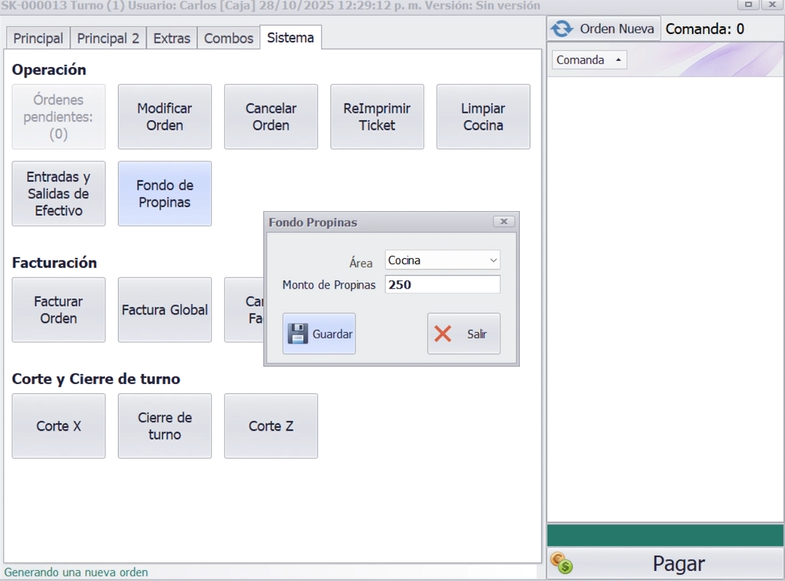Open Entradas y Salidas de Efectivo
Image resolution: width=785 pixels, height=581 pixels.
click(58, 194)
